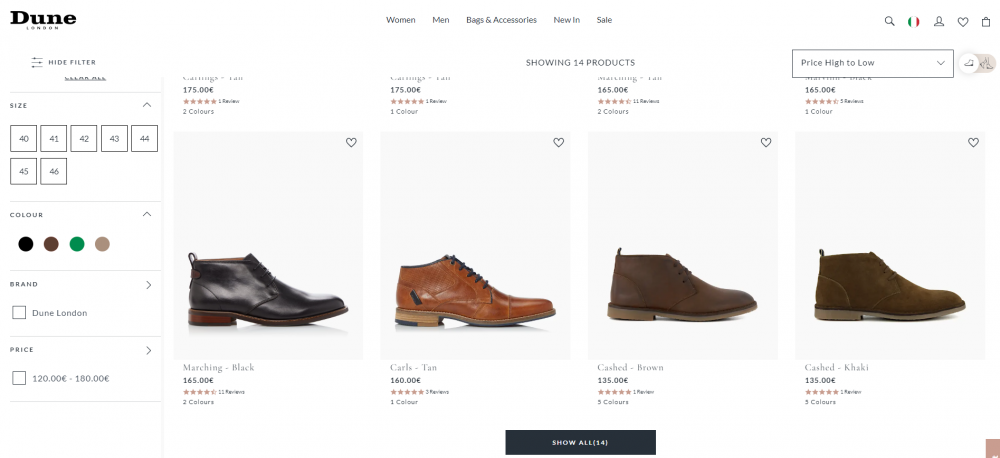Open the wishlist heart in header
Screen dimensions: 1000x458
point(963,21)
